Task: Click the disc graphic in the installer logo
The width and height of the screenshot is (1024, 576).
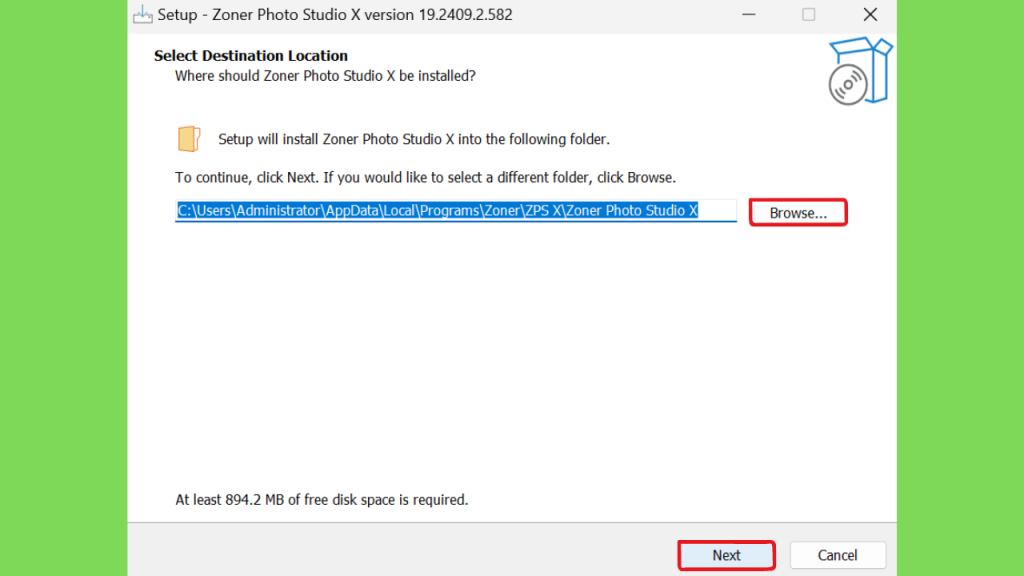Action: (848, 85)
